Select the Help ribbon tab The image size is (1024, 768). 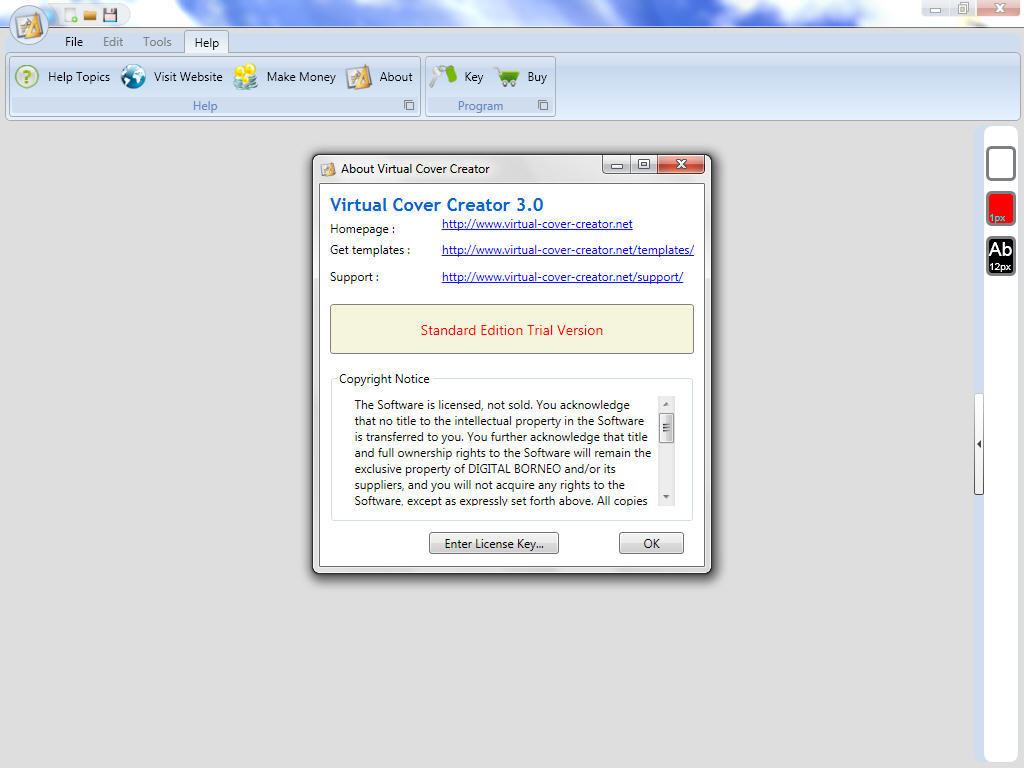click(206, 42)
